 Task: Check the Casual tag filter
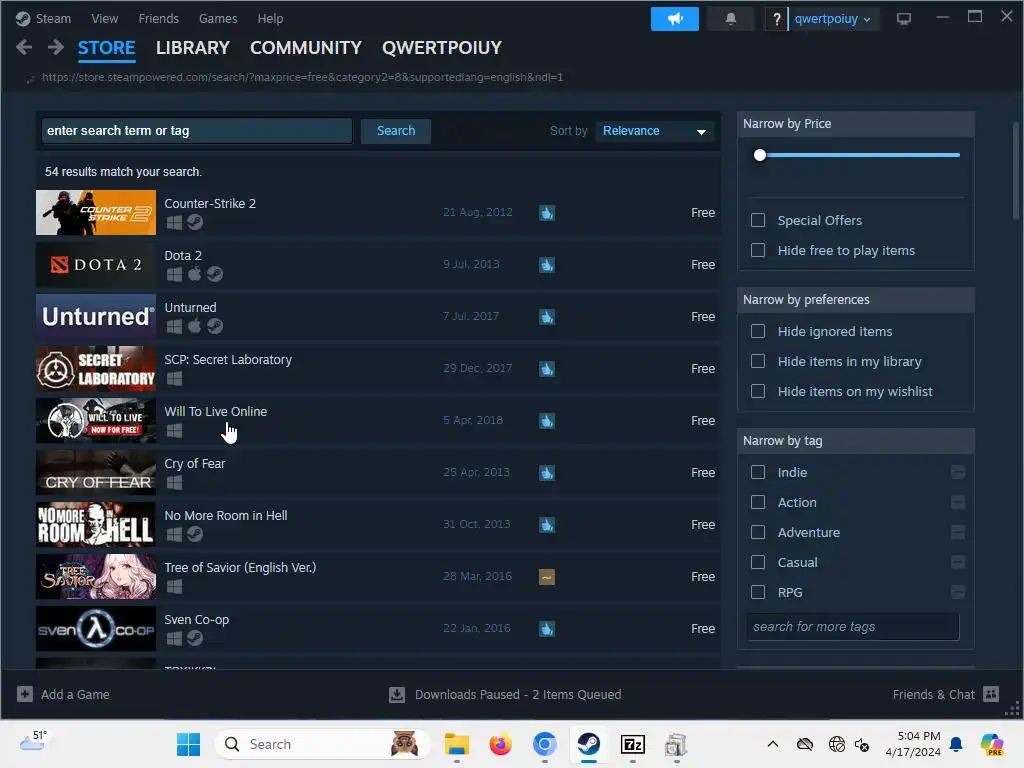[x=758, y=562]
